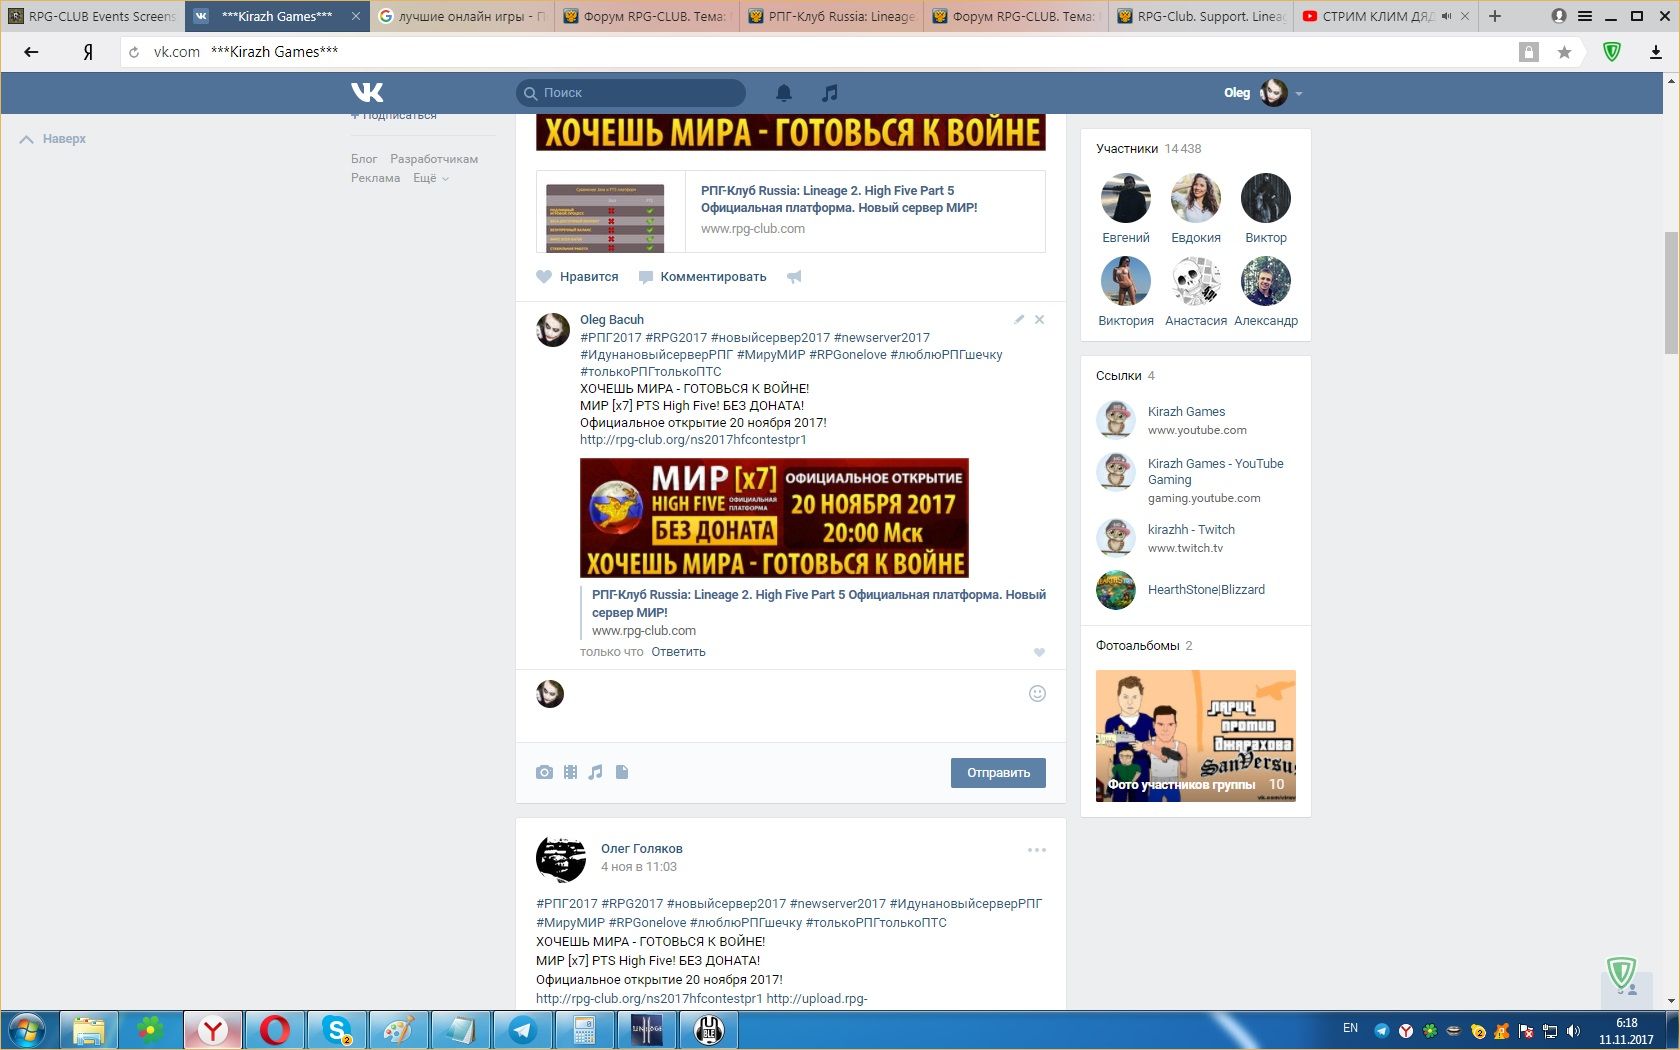
Task: Open emoji smiley picker
Action: coord(1037,694)
